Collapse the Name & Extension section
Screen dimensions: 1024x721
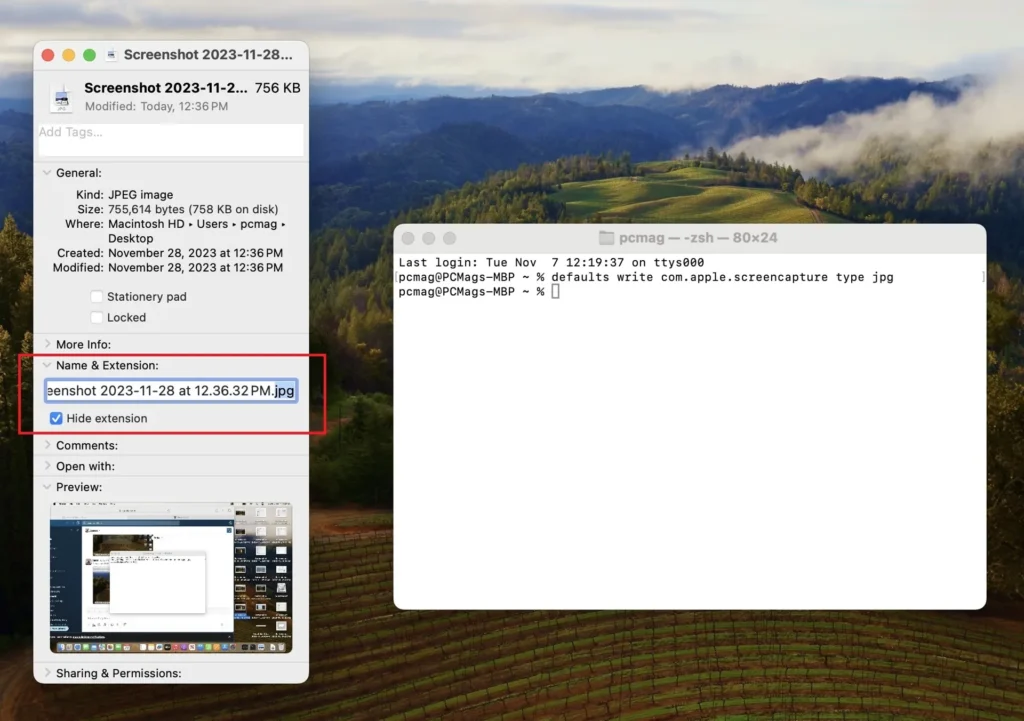(46, 366)
